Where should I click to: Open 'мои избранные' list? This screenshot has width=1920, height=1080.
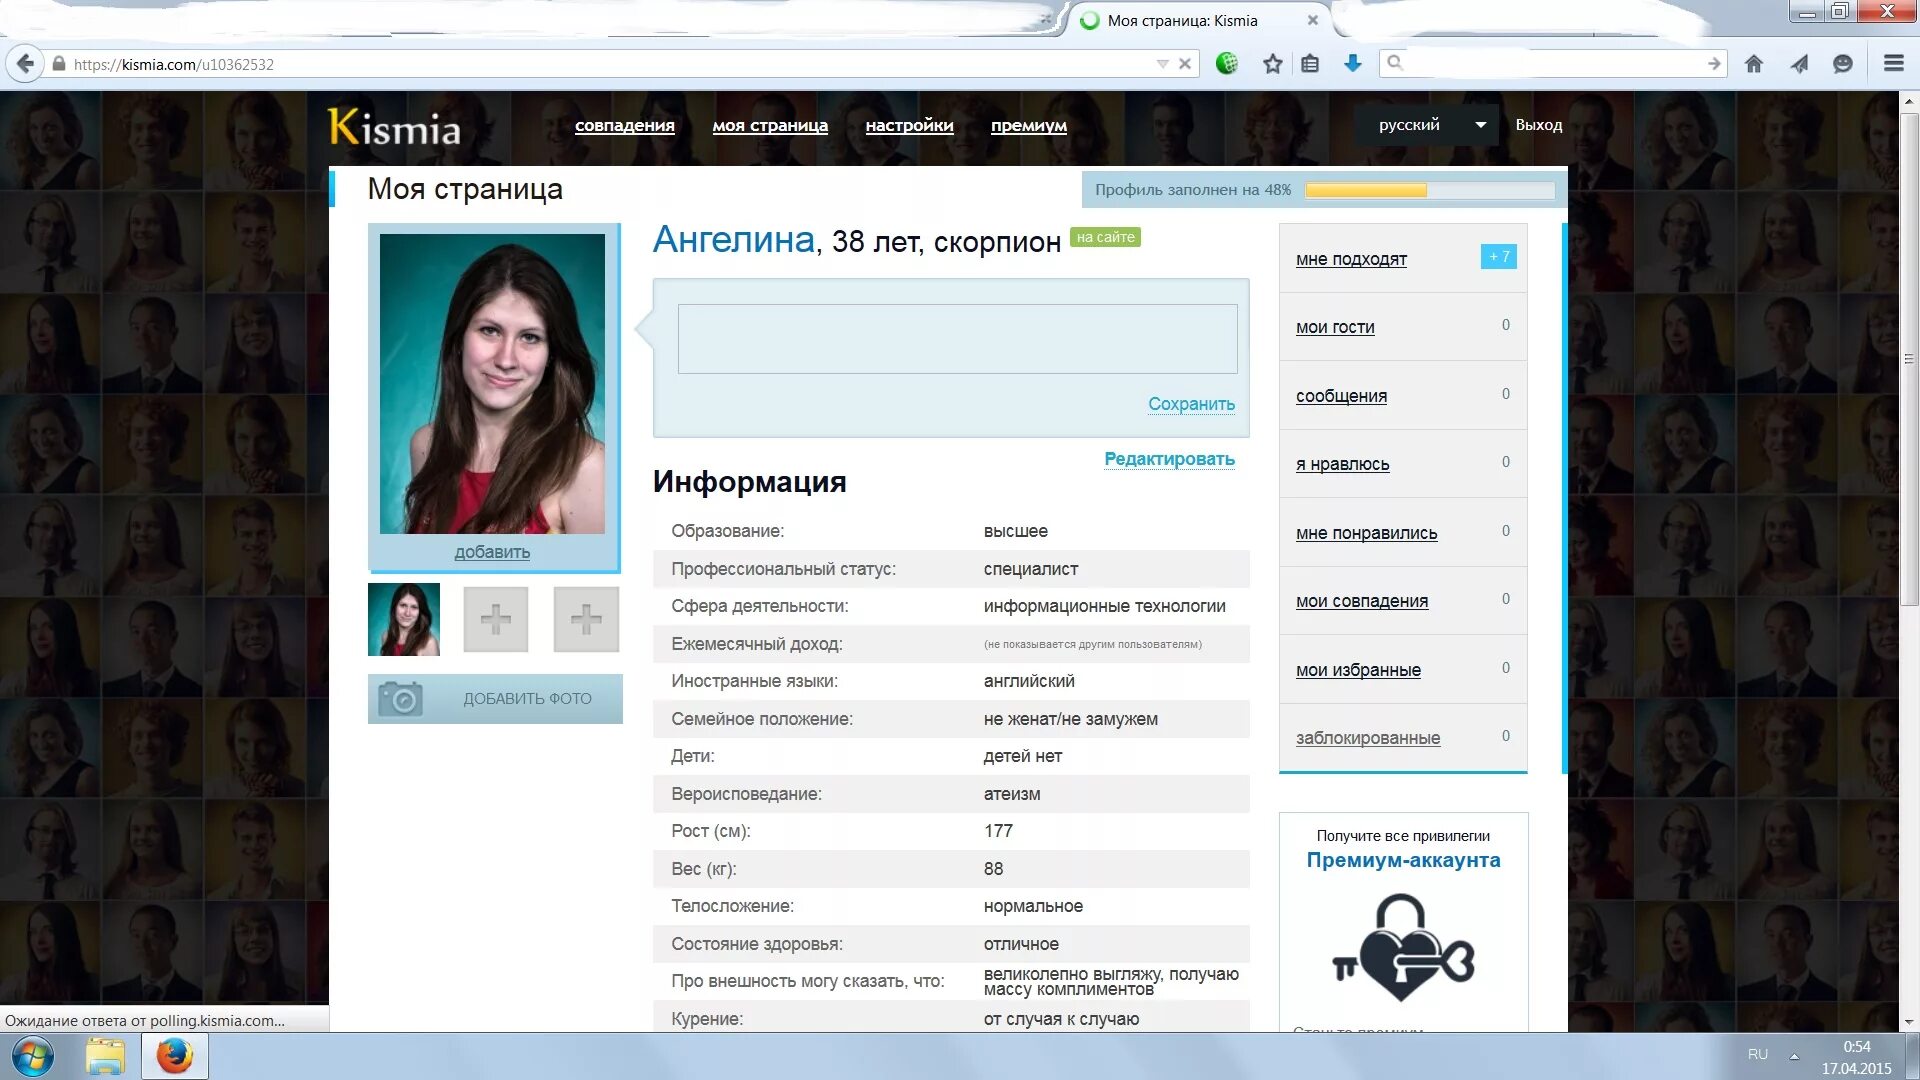(1358, 670)
